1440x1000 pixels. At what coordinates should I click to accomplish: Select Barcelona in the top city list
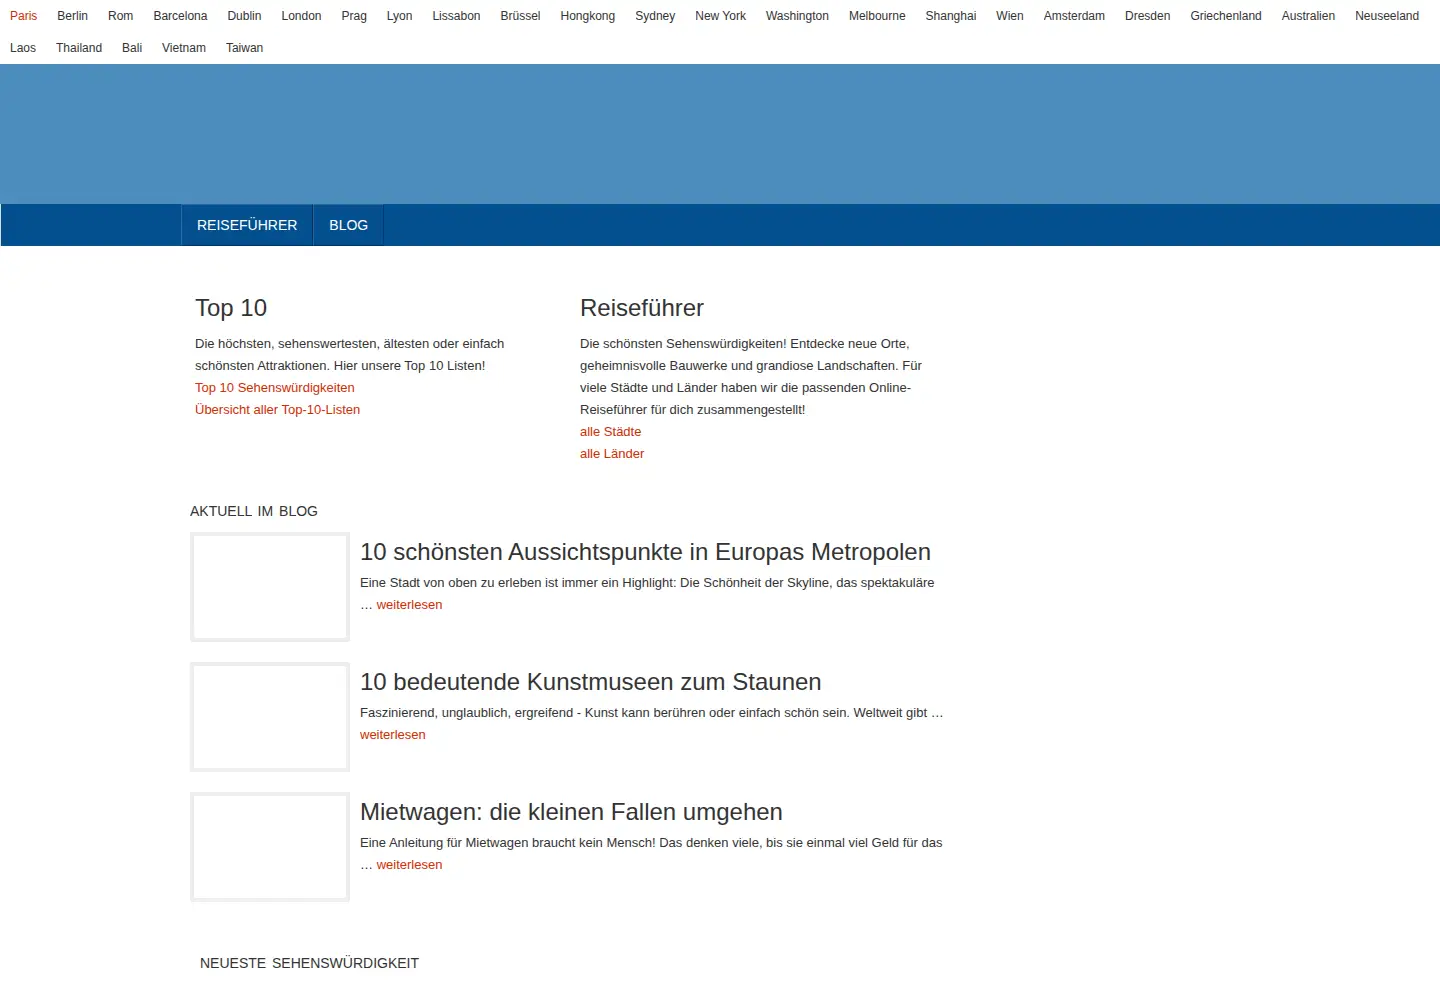[x=180, y=16]
